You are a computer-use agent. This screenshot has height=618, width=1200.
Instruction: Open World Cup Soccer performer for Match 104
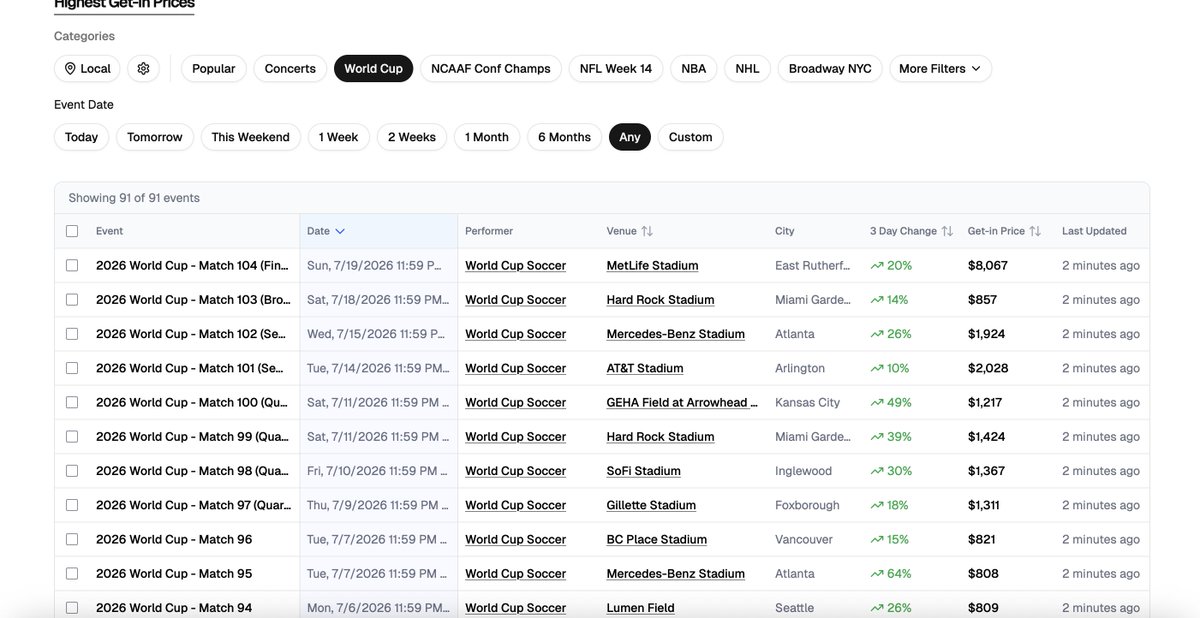coord(516,266)
